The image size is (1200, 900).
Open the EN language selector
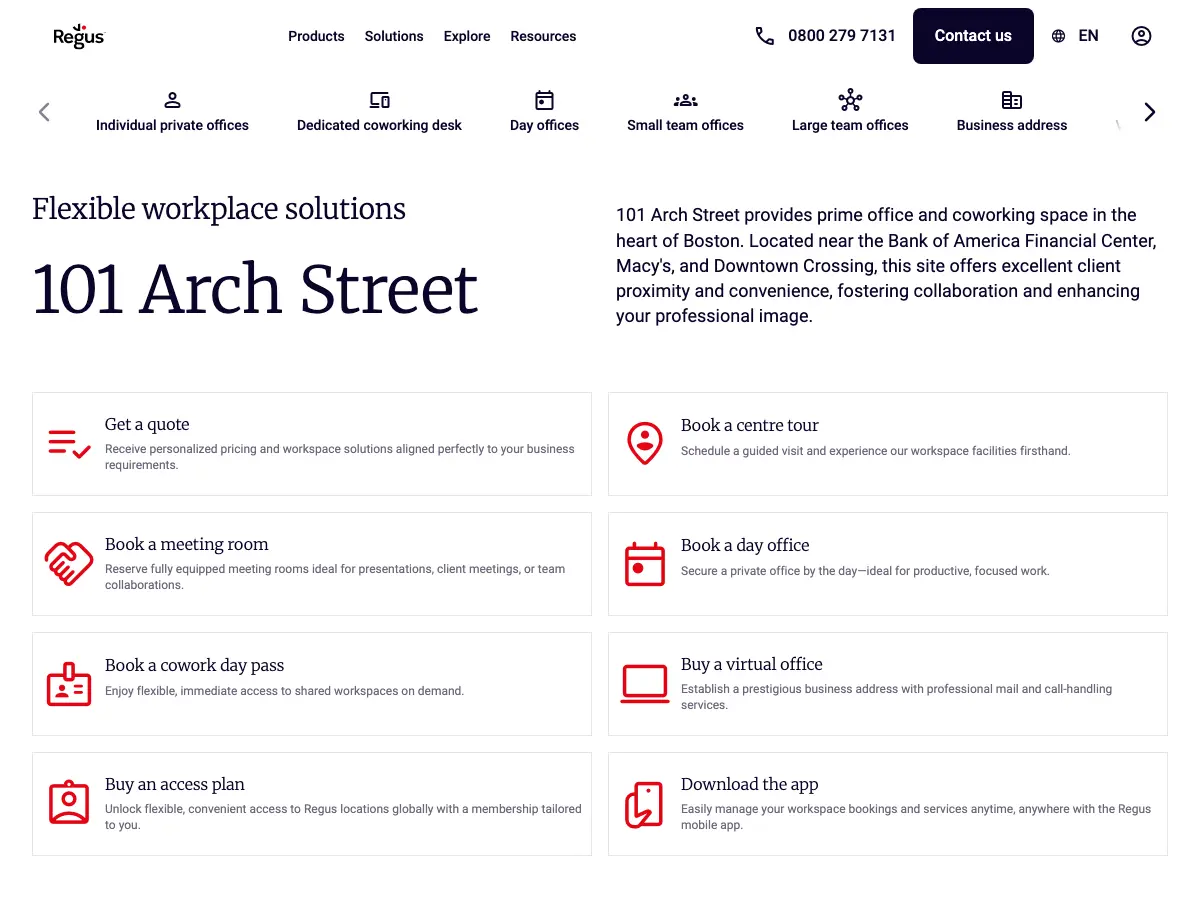pos(1088,36)
